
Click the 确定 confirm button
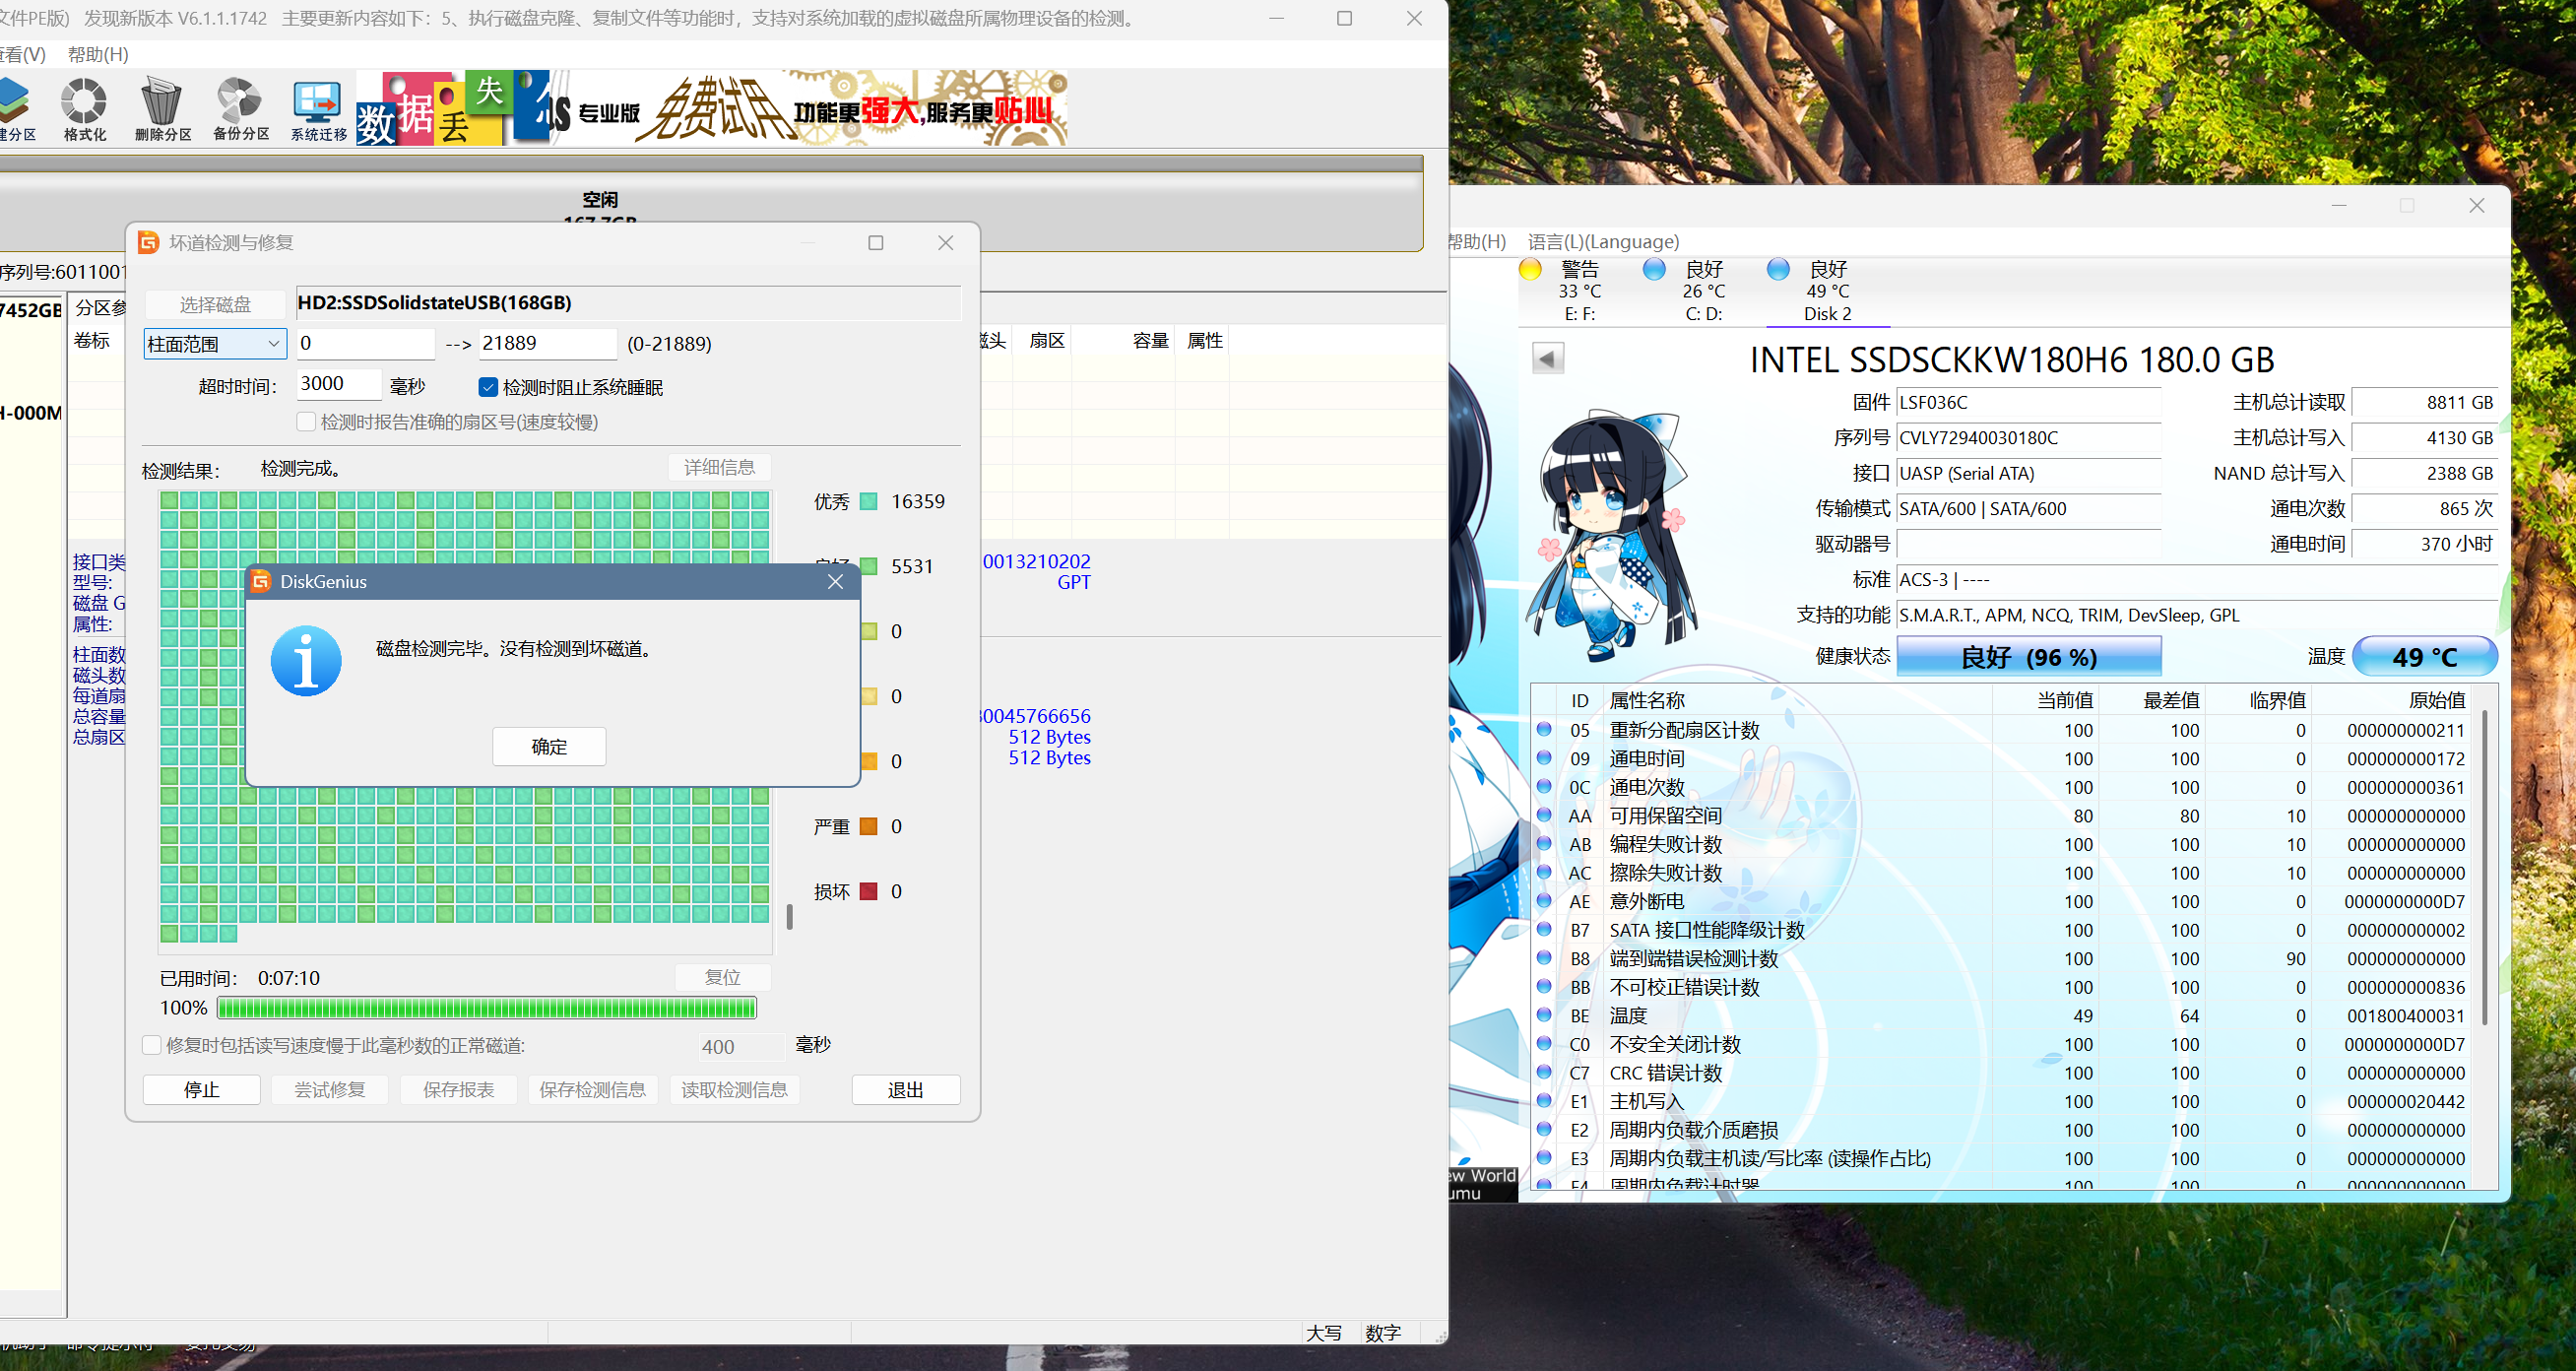point(549,747)
